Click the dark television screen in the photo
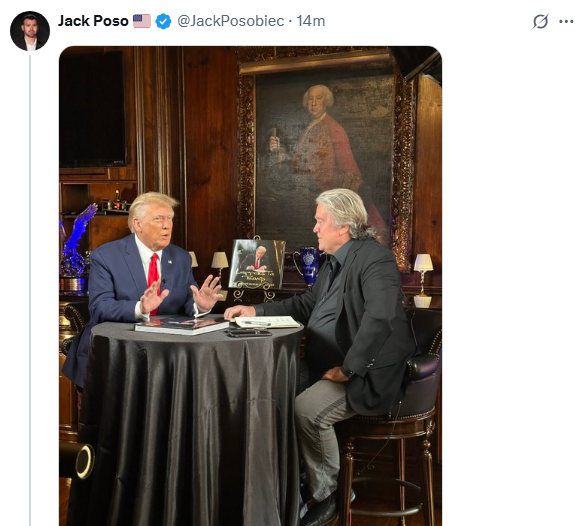The width and height of the screenshot is (583, 526). tap(93, 109)
